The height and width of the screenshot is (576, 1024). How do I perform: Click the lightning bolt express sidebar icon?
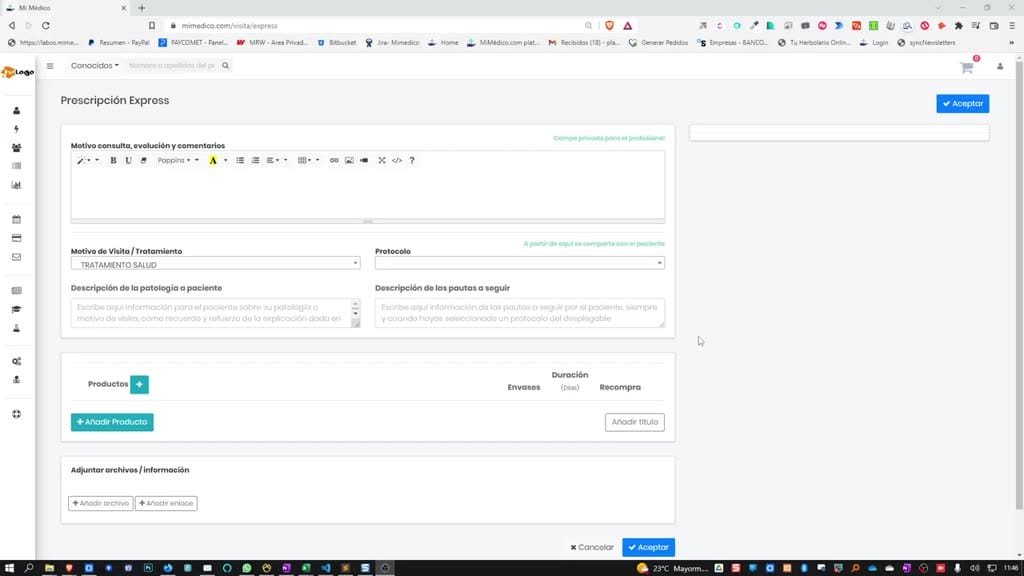[x=16, y=129]
